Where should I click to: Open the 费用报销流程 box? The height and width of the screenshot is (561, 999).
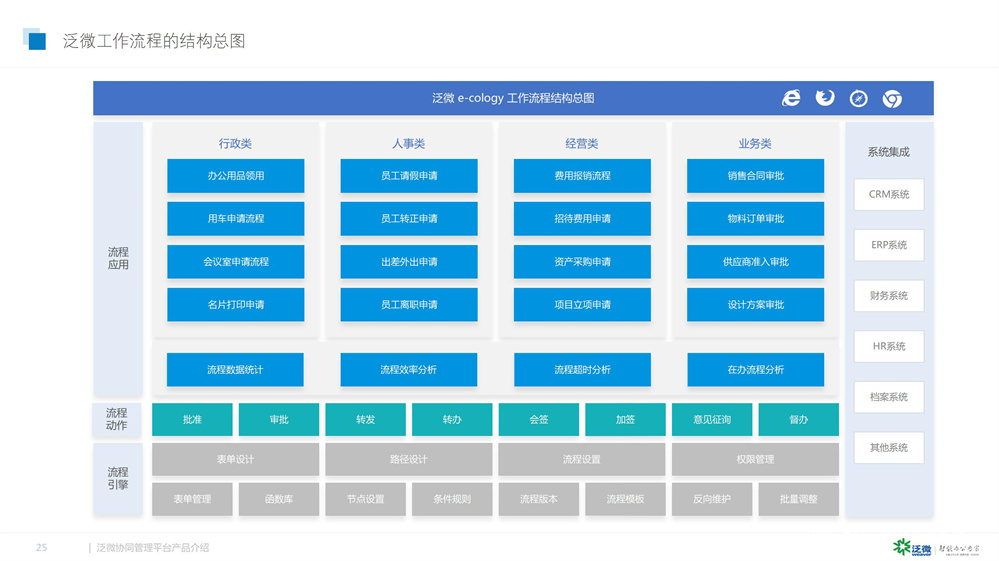(582, 176)
